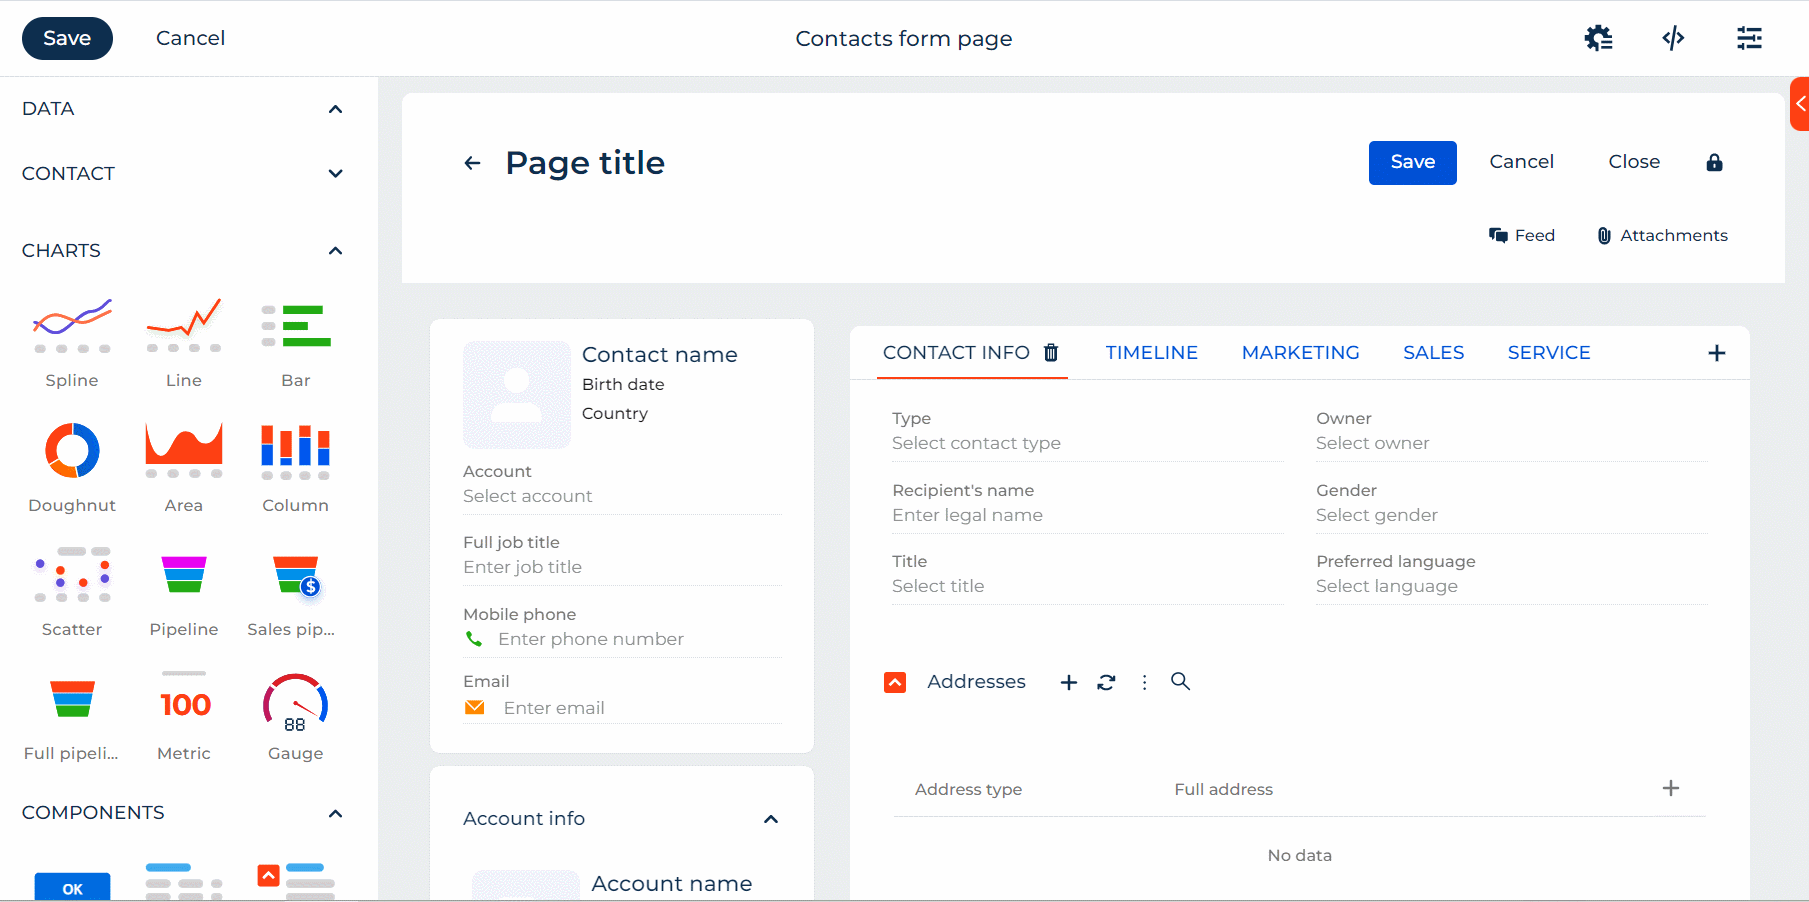Open the MARKETING tab

coord(1300,353)
